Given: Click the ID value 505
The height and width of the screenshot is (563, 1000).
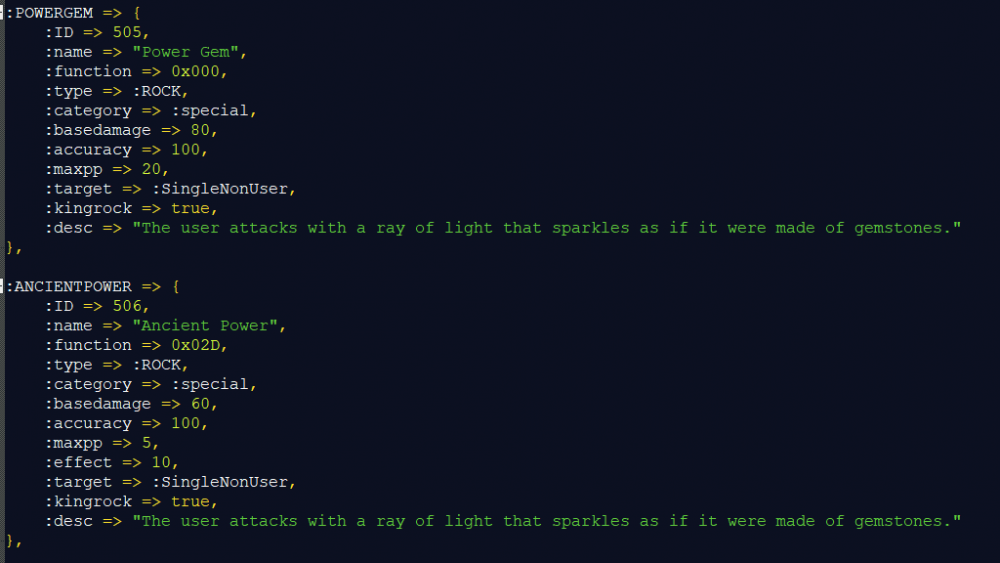Looking at the screenshot, I should coord(127,33).
